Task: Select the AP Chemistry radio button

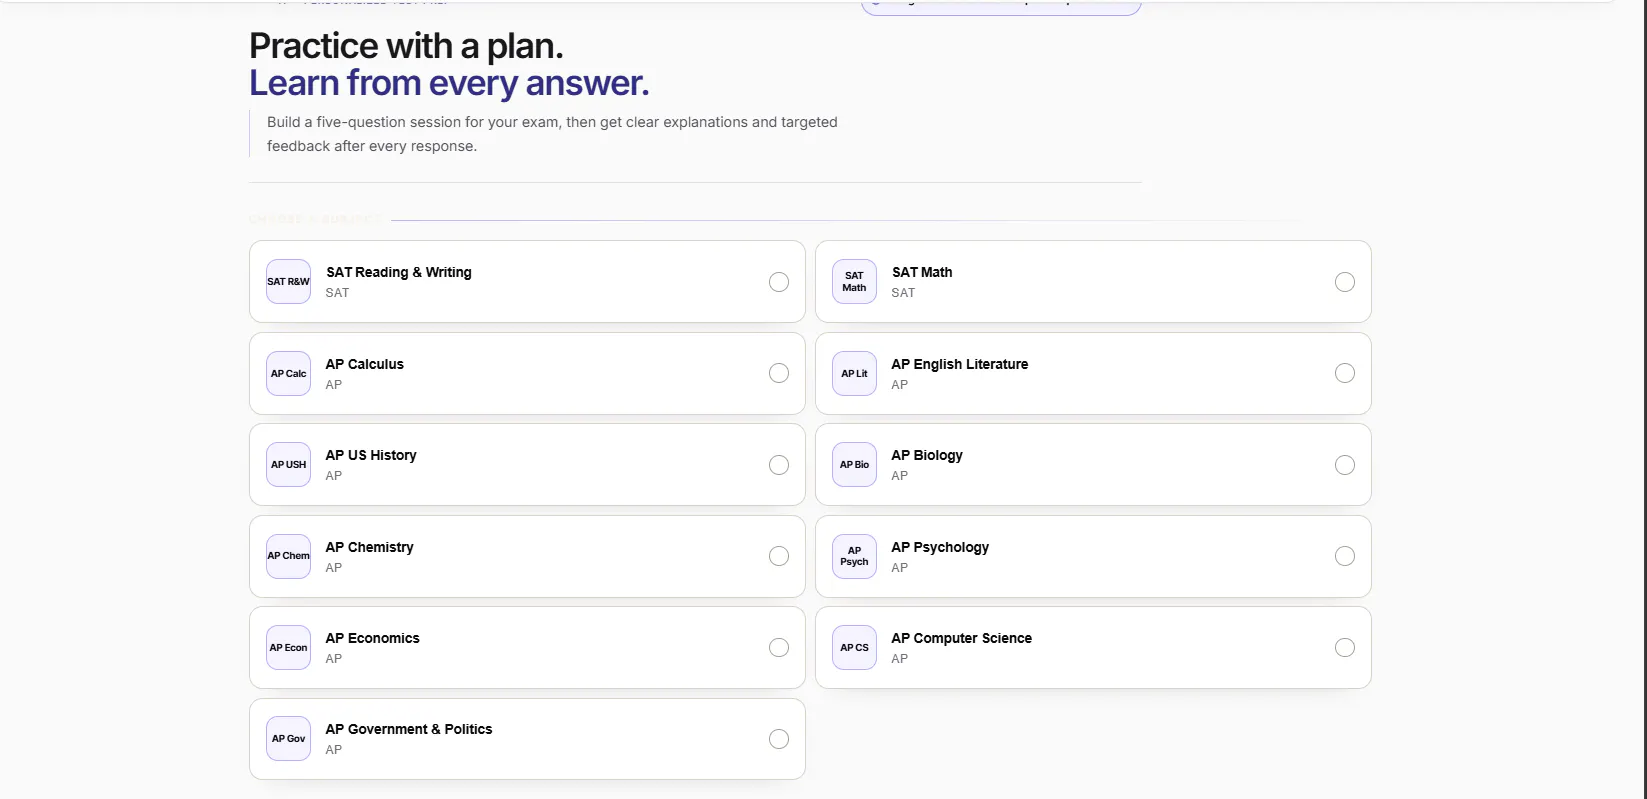Action: 779,556
